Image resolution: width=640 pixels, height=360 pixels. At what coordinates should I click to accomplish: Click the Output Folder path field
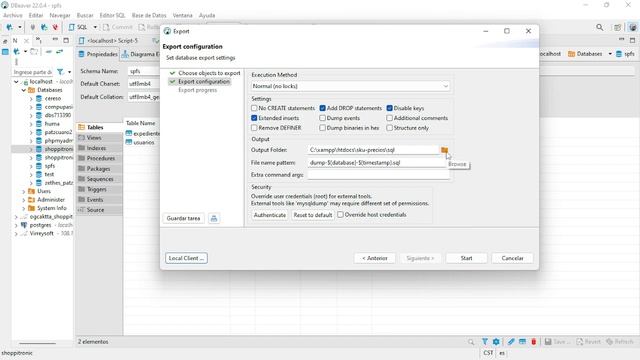tap(373, 150)
